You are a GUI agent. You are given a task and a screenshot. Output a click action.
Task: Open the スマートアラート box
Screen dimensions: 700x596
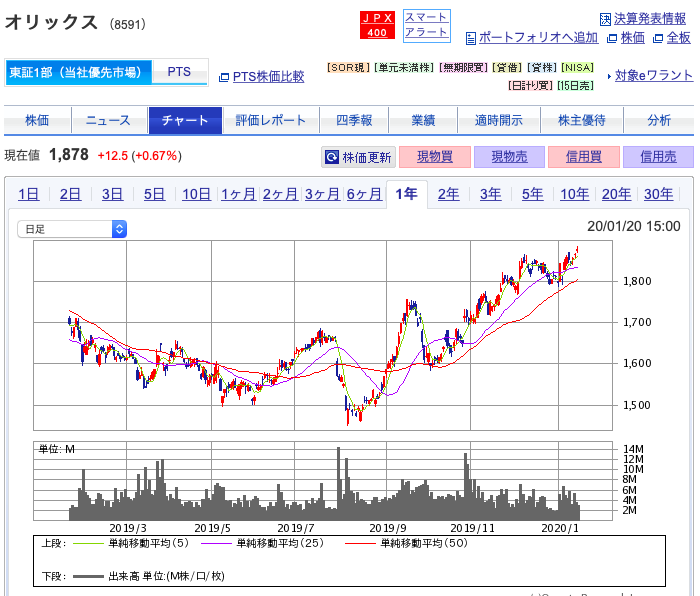[427, 26]
